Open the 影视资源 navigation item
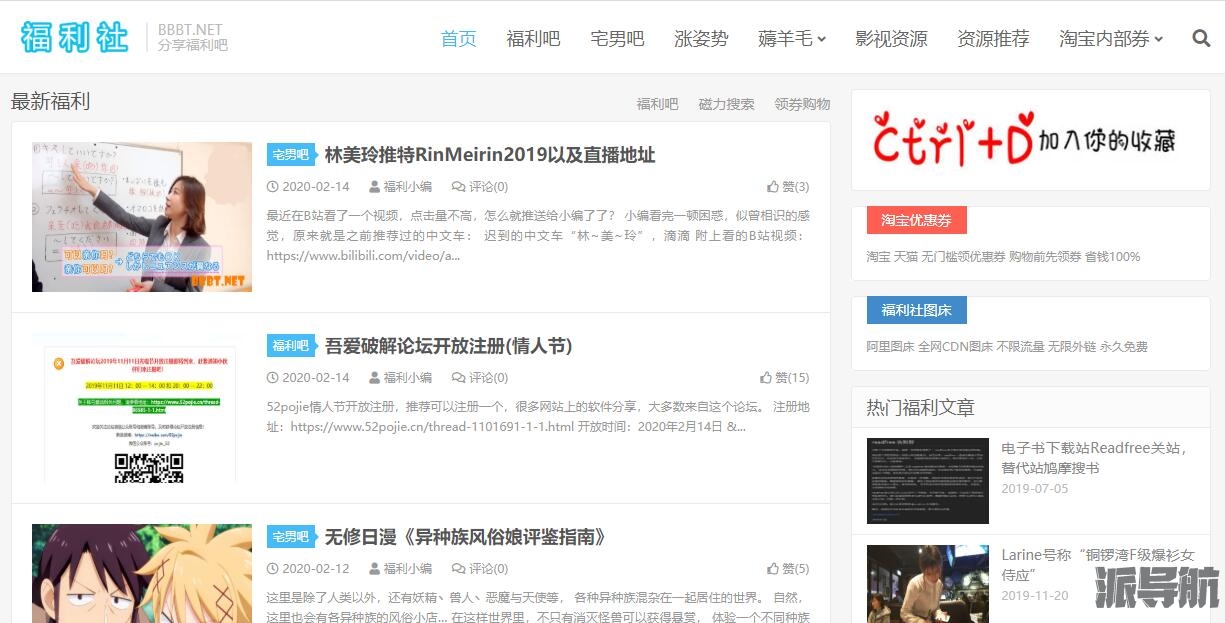The height and width of the screenshot is (623, 1225). click(x=891, y=39)
